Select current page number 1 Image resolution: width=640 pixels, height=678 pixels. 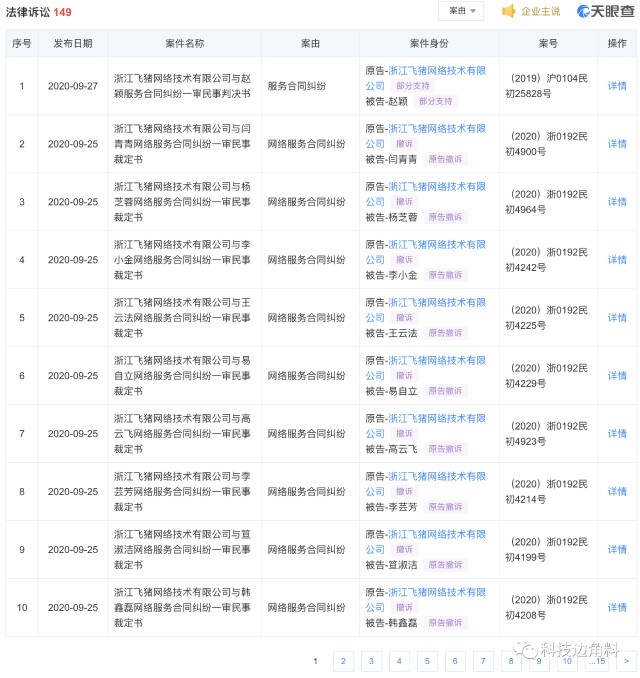tap(315, 661)
